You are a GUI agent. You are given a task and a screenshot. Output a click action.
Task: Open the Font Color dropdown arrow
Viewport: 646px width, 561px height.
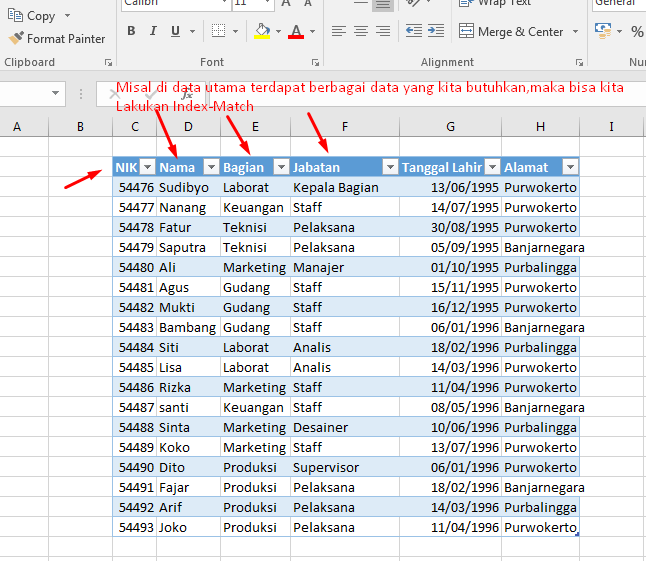[x=313, y=31]
